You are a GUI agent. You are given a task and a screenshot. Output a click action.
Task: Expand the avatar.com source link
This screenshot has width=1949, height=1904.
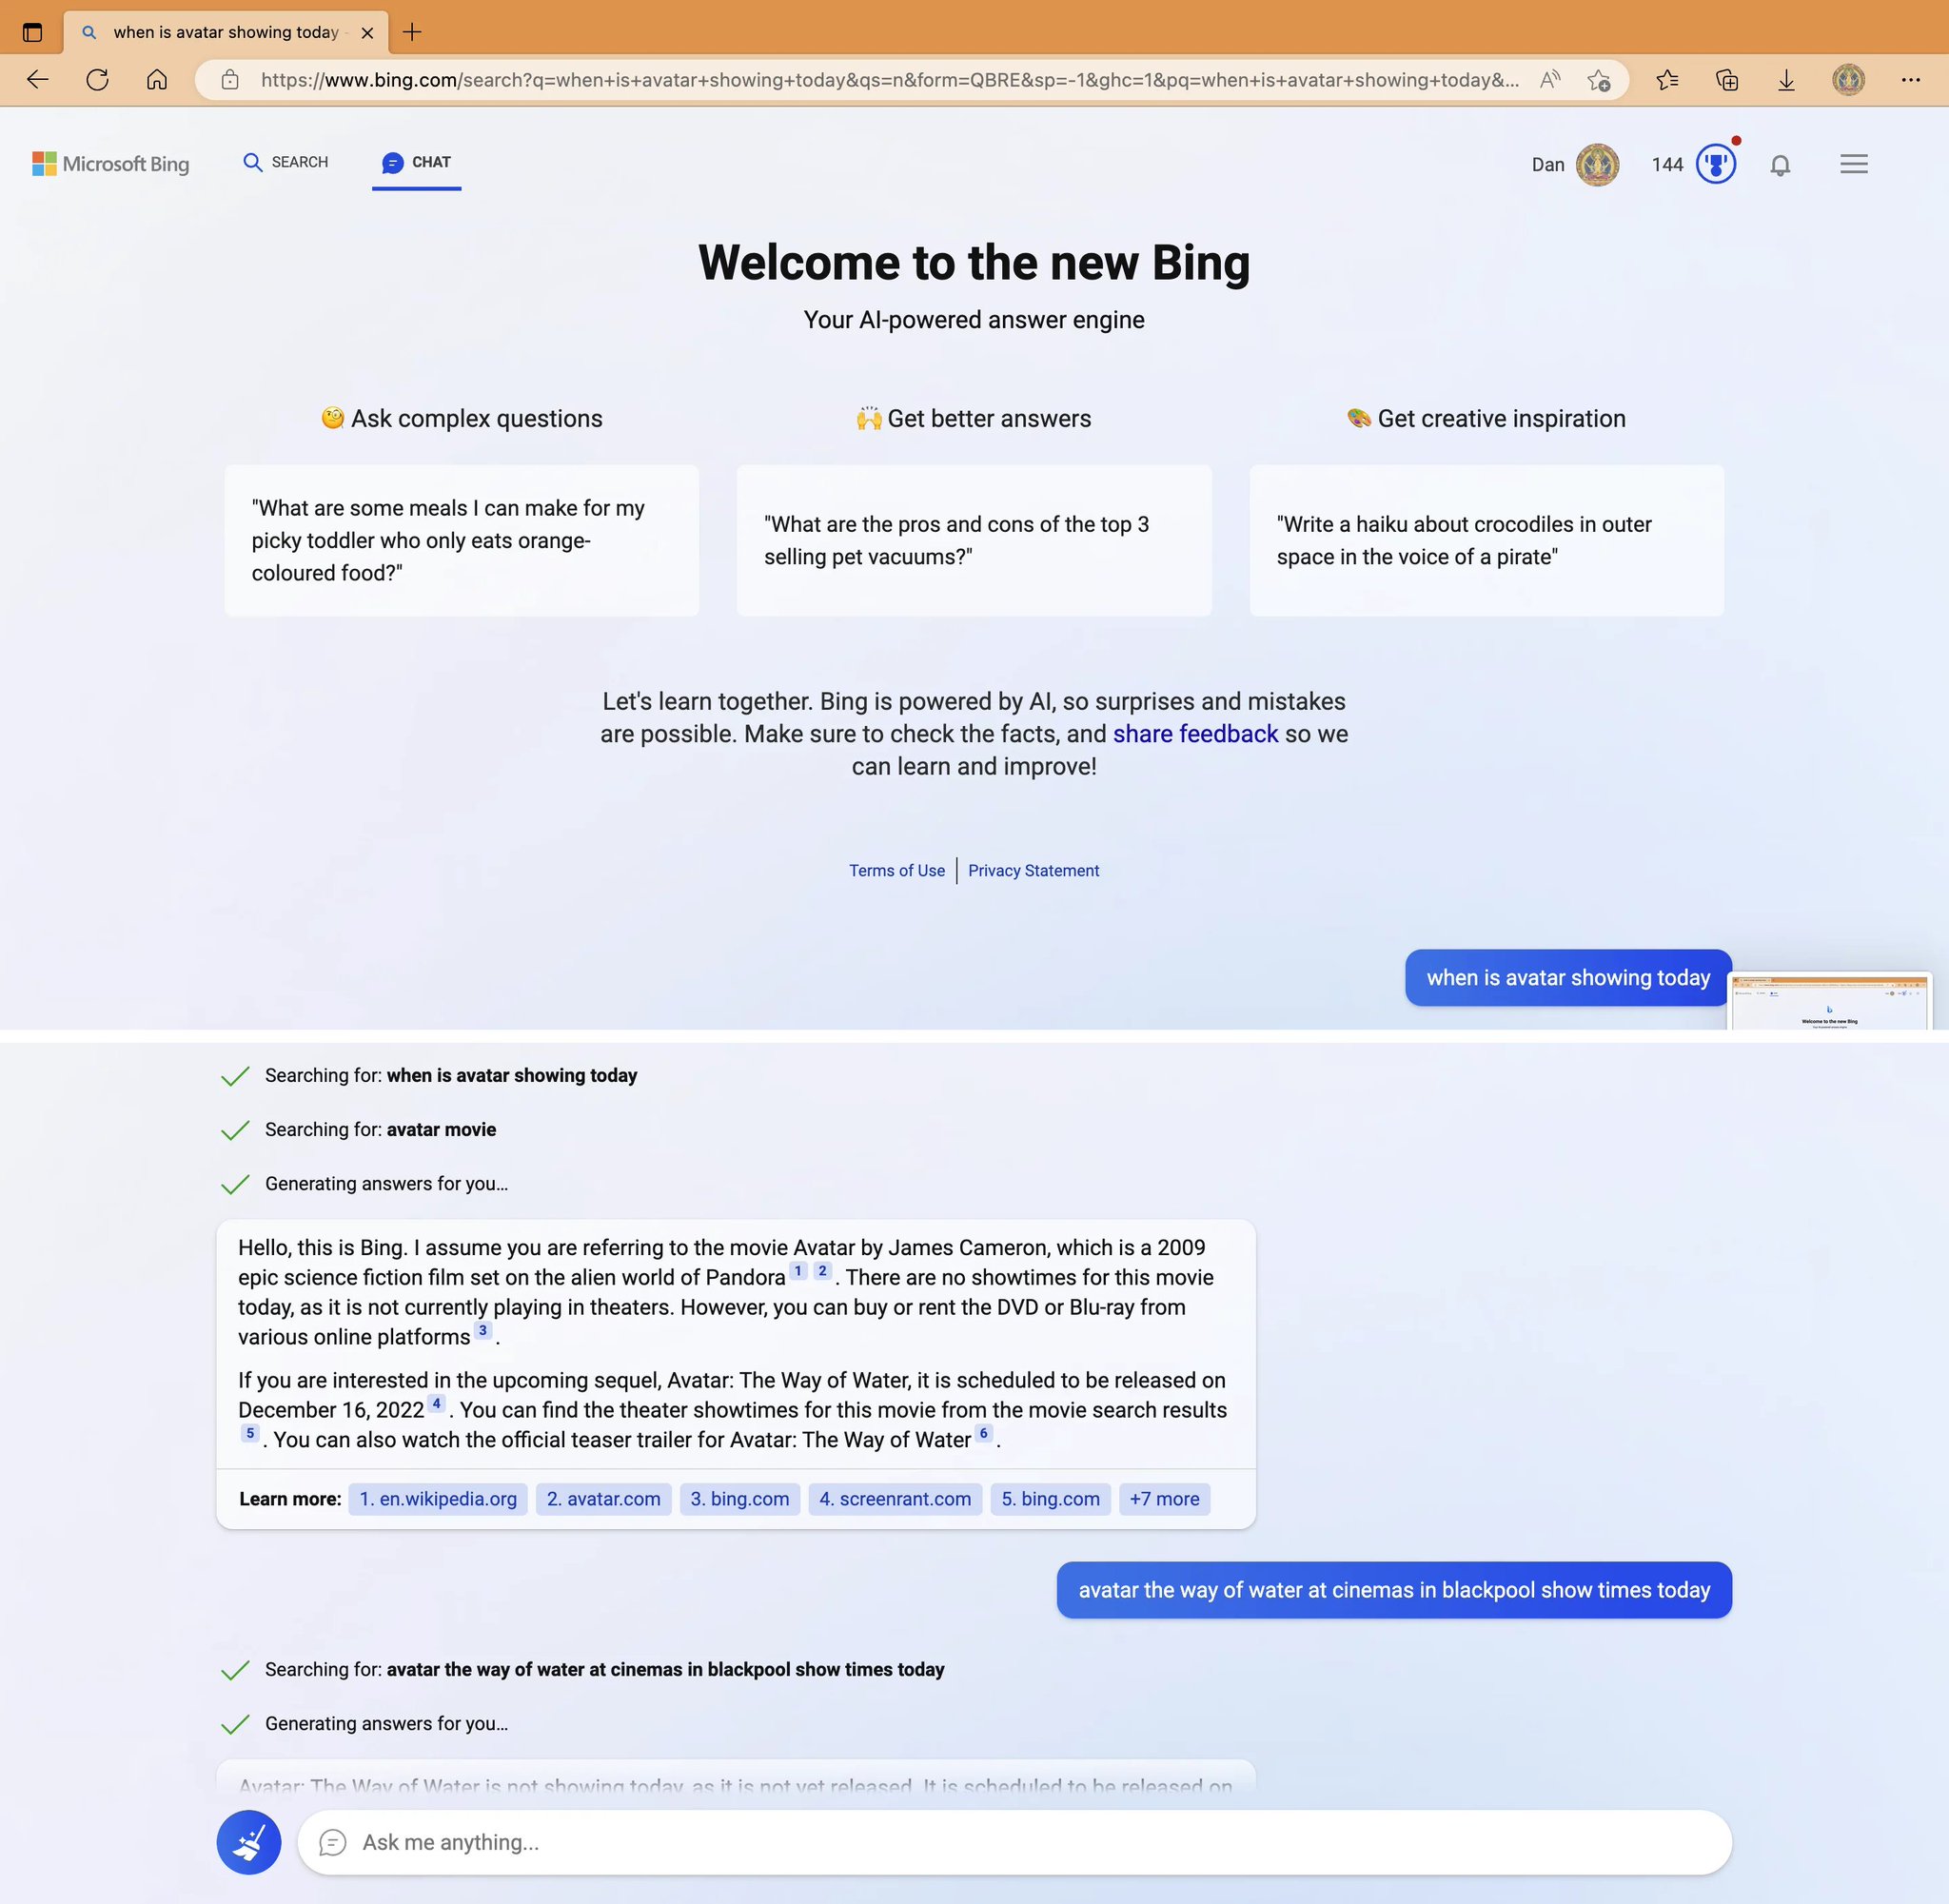pos(603,1498)
